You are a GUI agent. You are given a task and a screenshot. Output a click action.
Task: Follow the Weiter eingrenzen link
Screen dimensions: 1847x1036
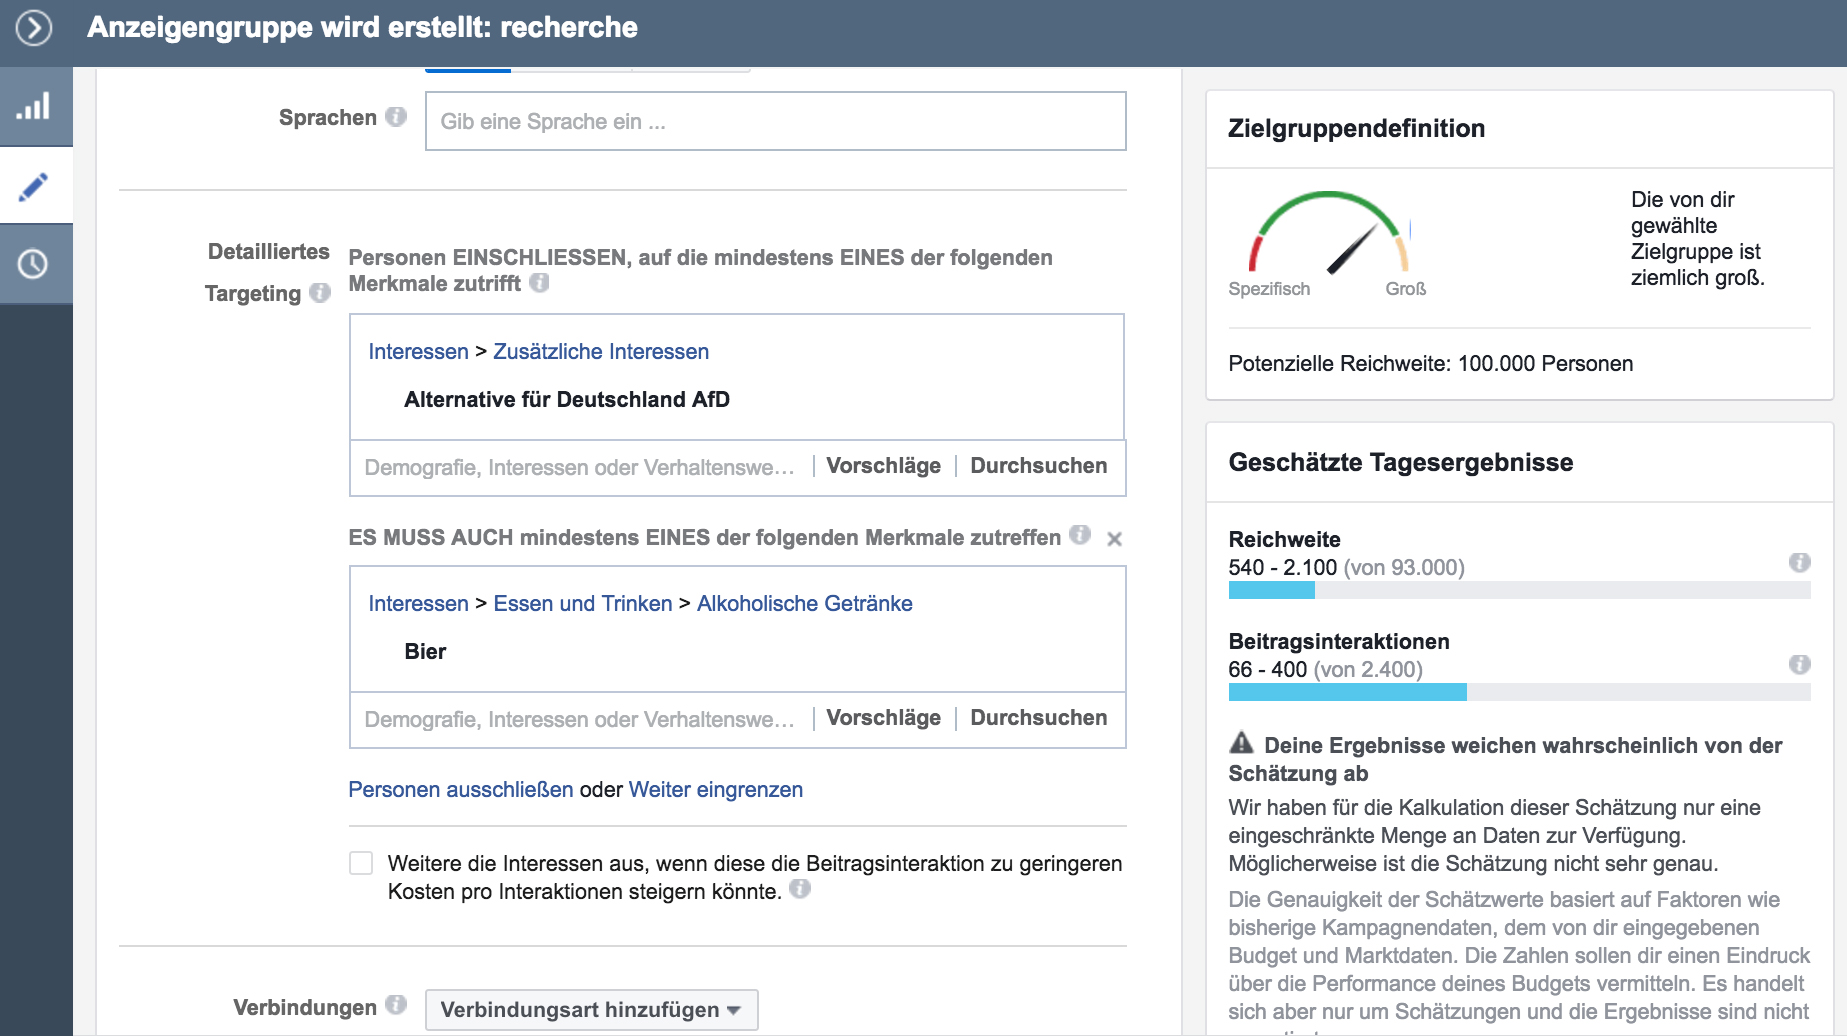[716, 790]
